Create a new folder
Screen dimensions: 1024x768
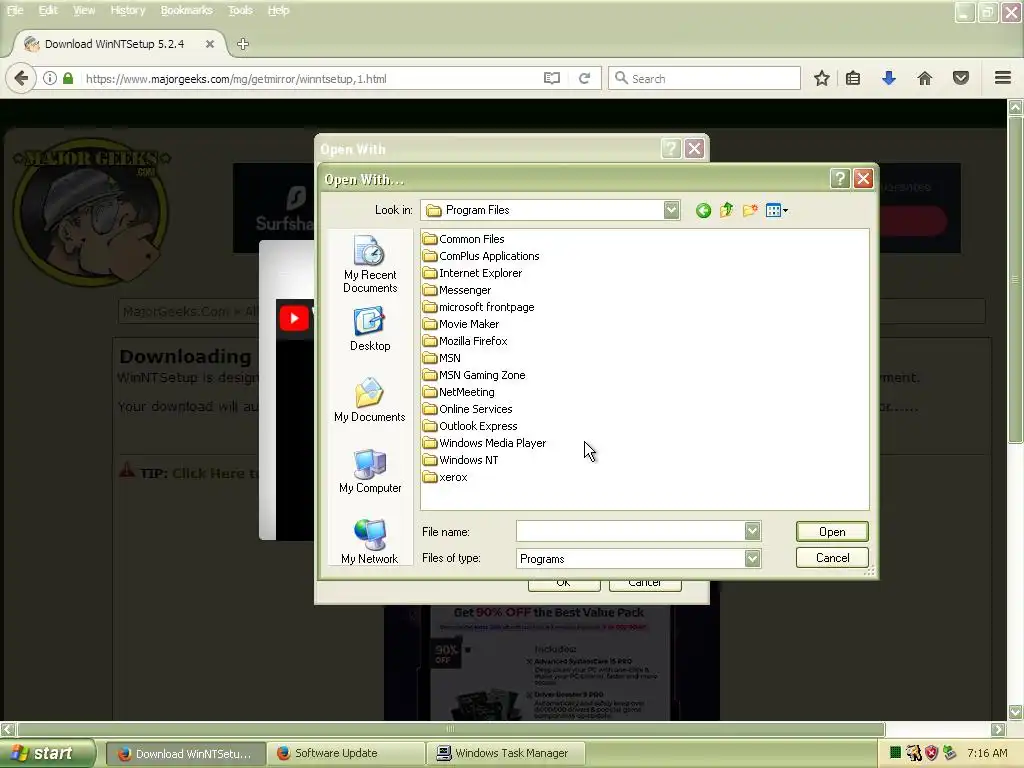750,210
